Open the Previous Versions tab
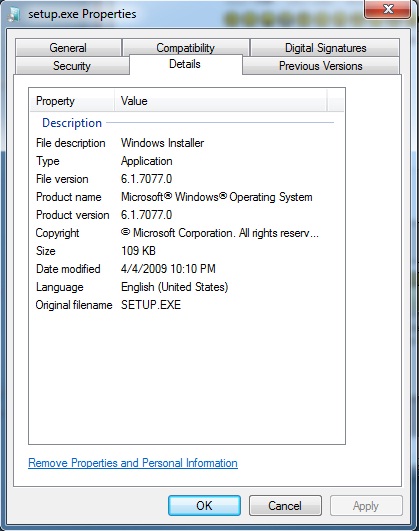The image size is (419, 531). coord(320,66)
